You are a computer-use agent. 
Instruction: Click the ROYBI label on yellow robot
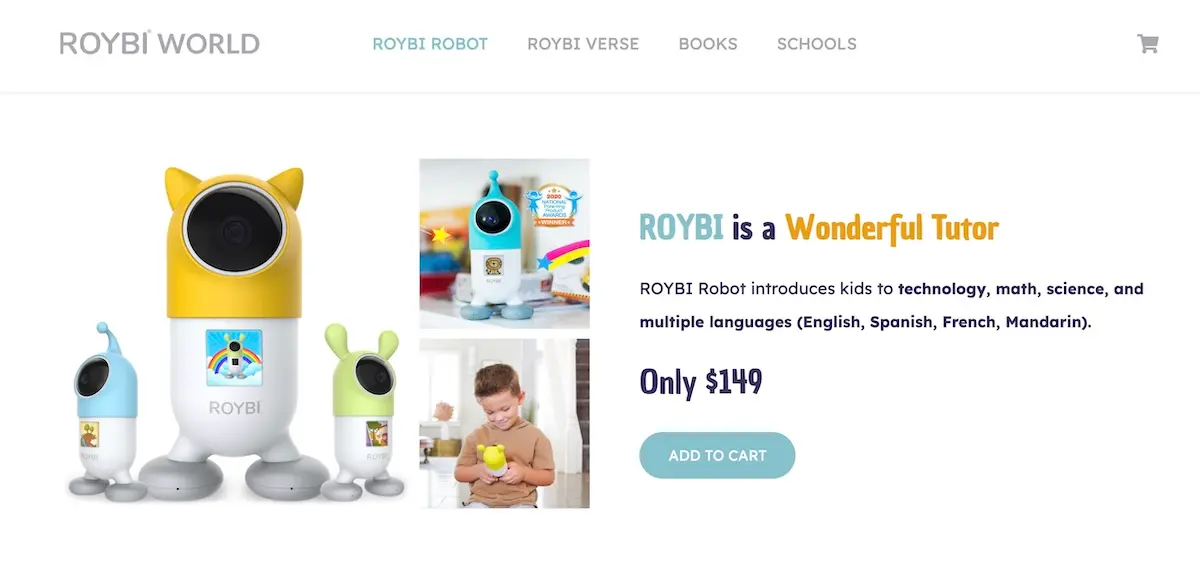click(233, 407)
